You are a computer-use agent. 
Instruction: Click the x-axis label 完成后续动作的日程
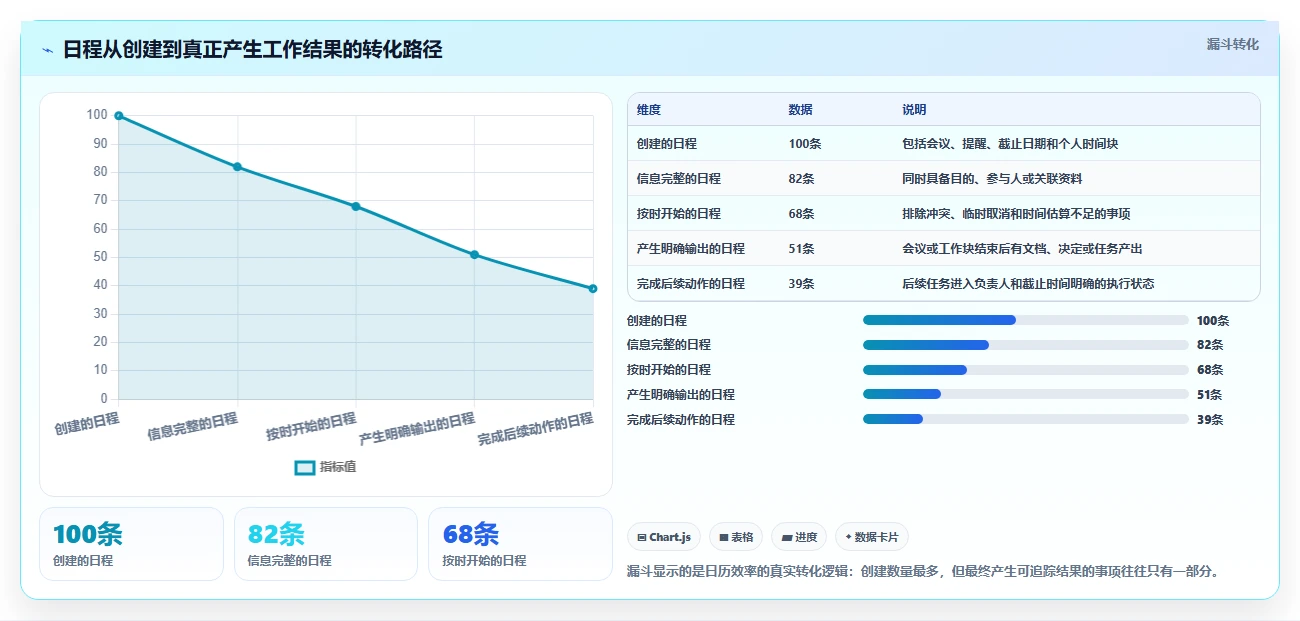click(x=536, y=429)
